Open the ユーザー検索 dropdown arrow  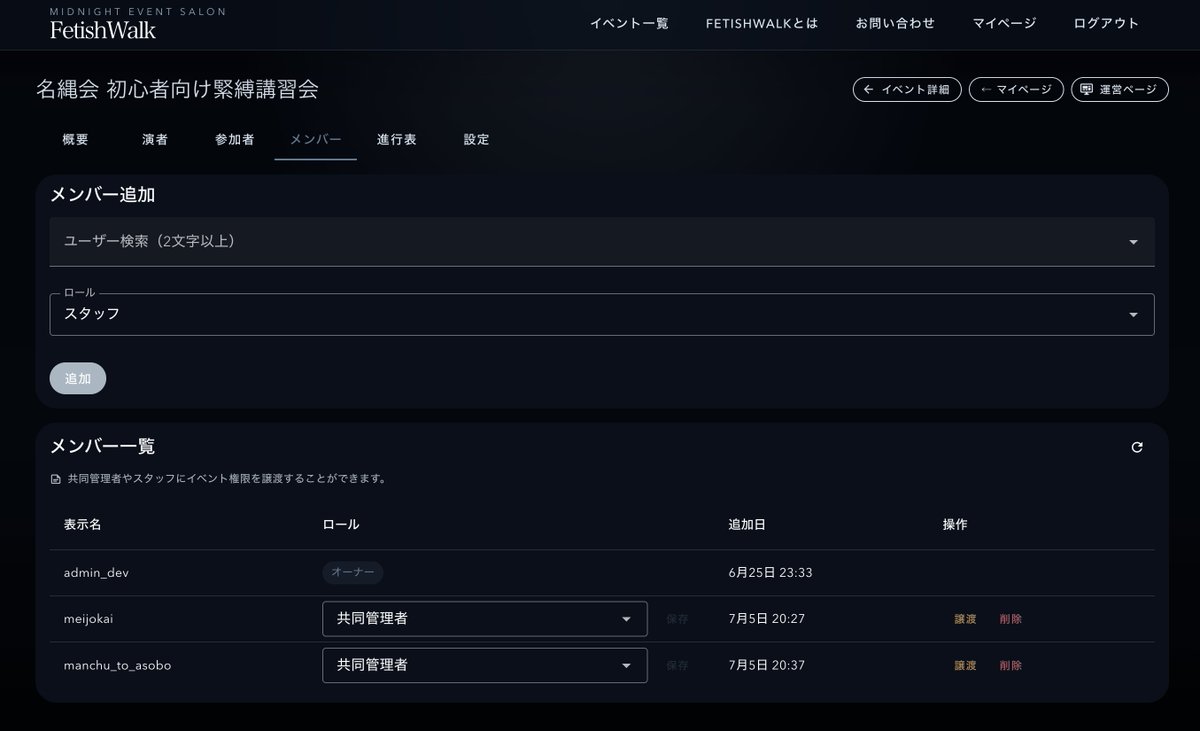click(x=1133, y=242)
